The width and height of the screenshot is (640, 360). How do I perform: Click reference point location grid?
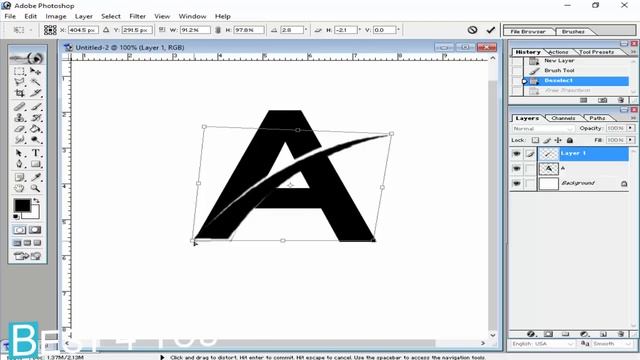coord(50,30)
